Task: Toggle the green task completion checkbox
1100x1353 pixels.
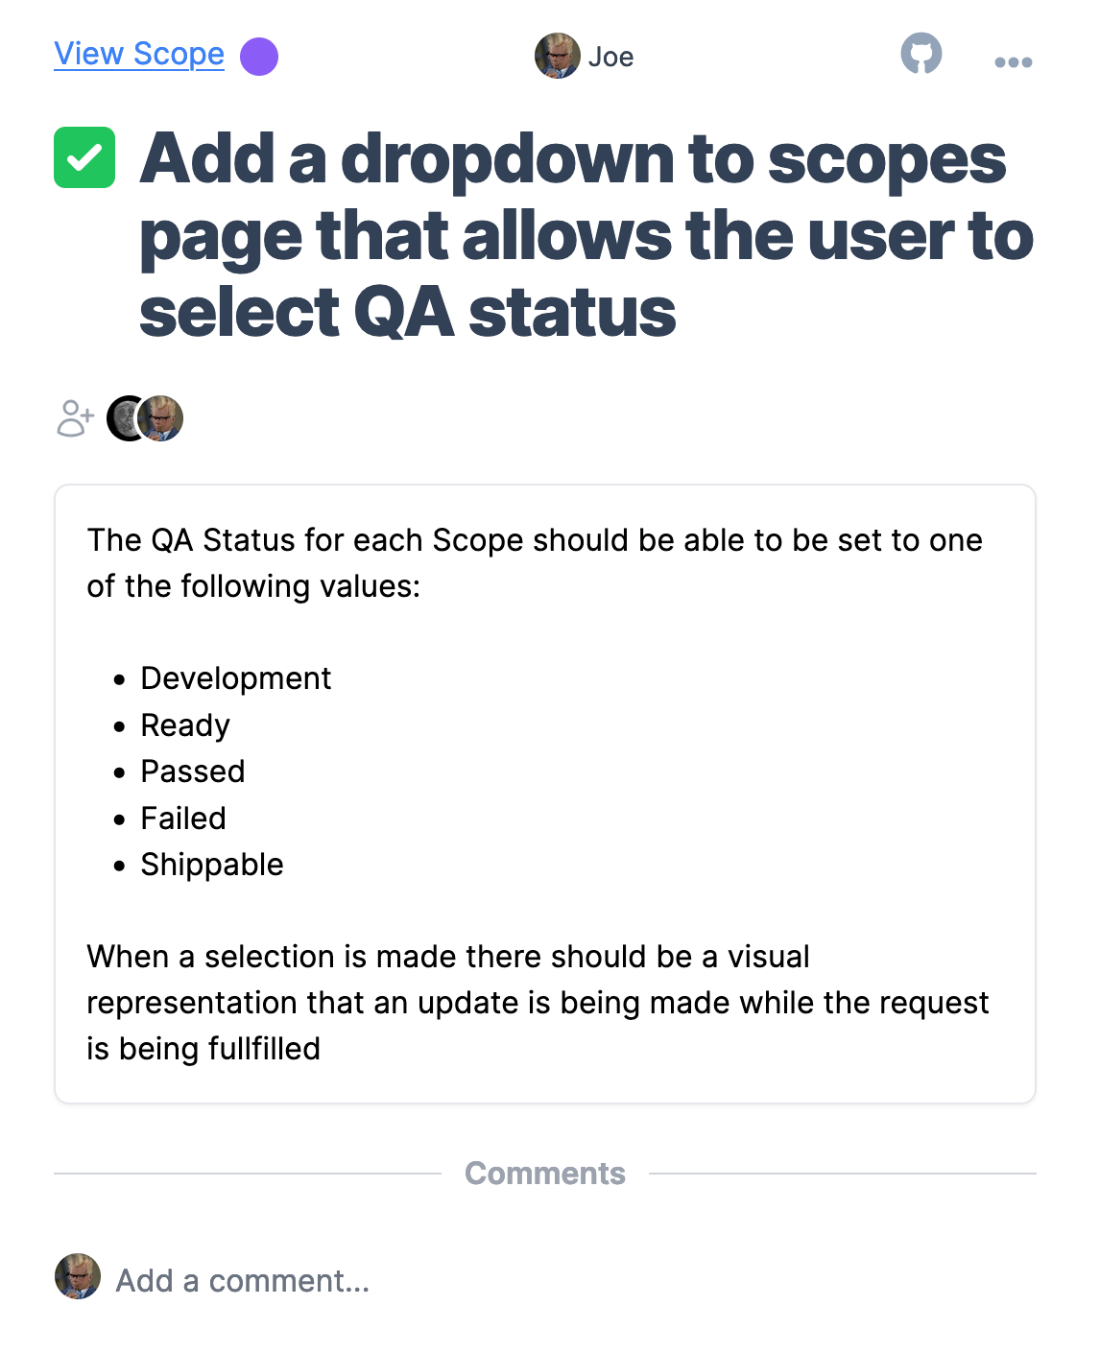Action: pyautogui.click(x=85, y=158)
